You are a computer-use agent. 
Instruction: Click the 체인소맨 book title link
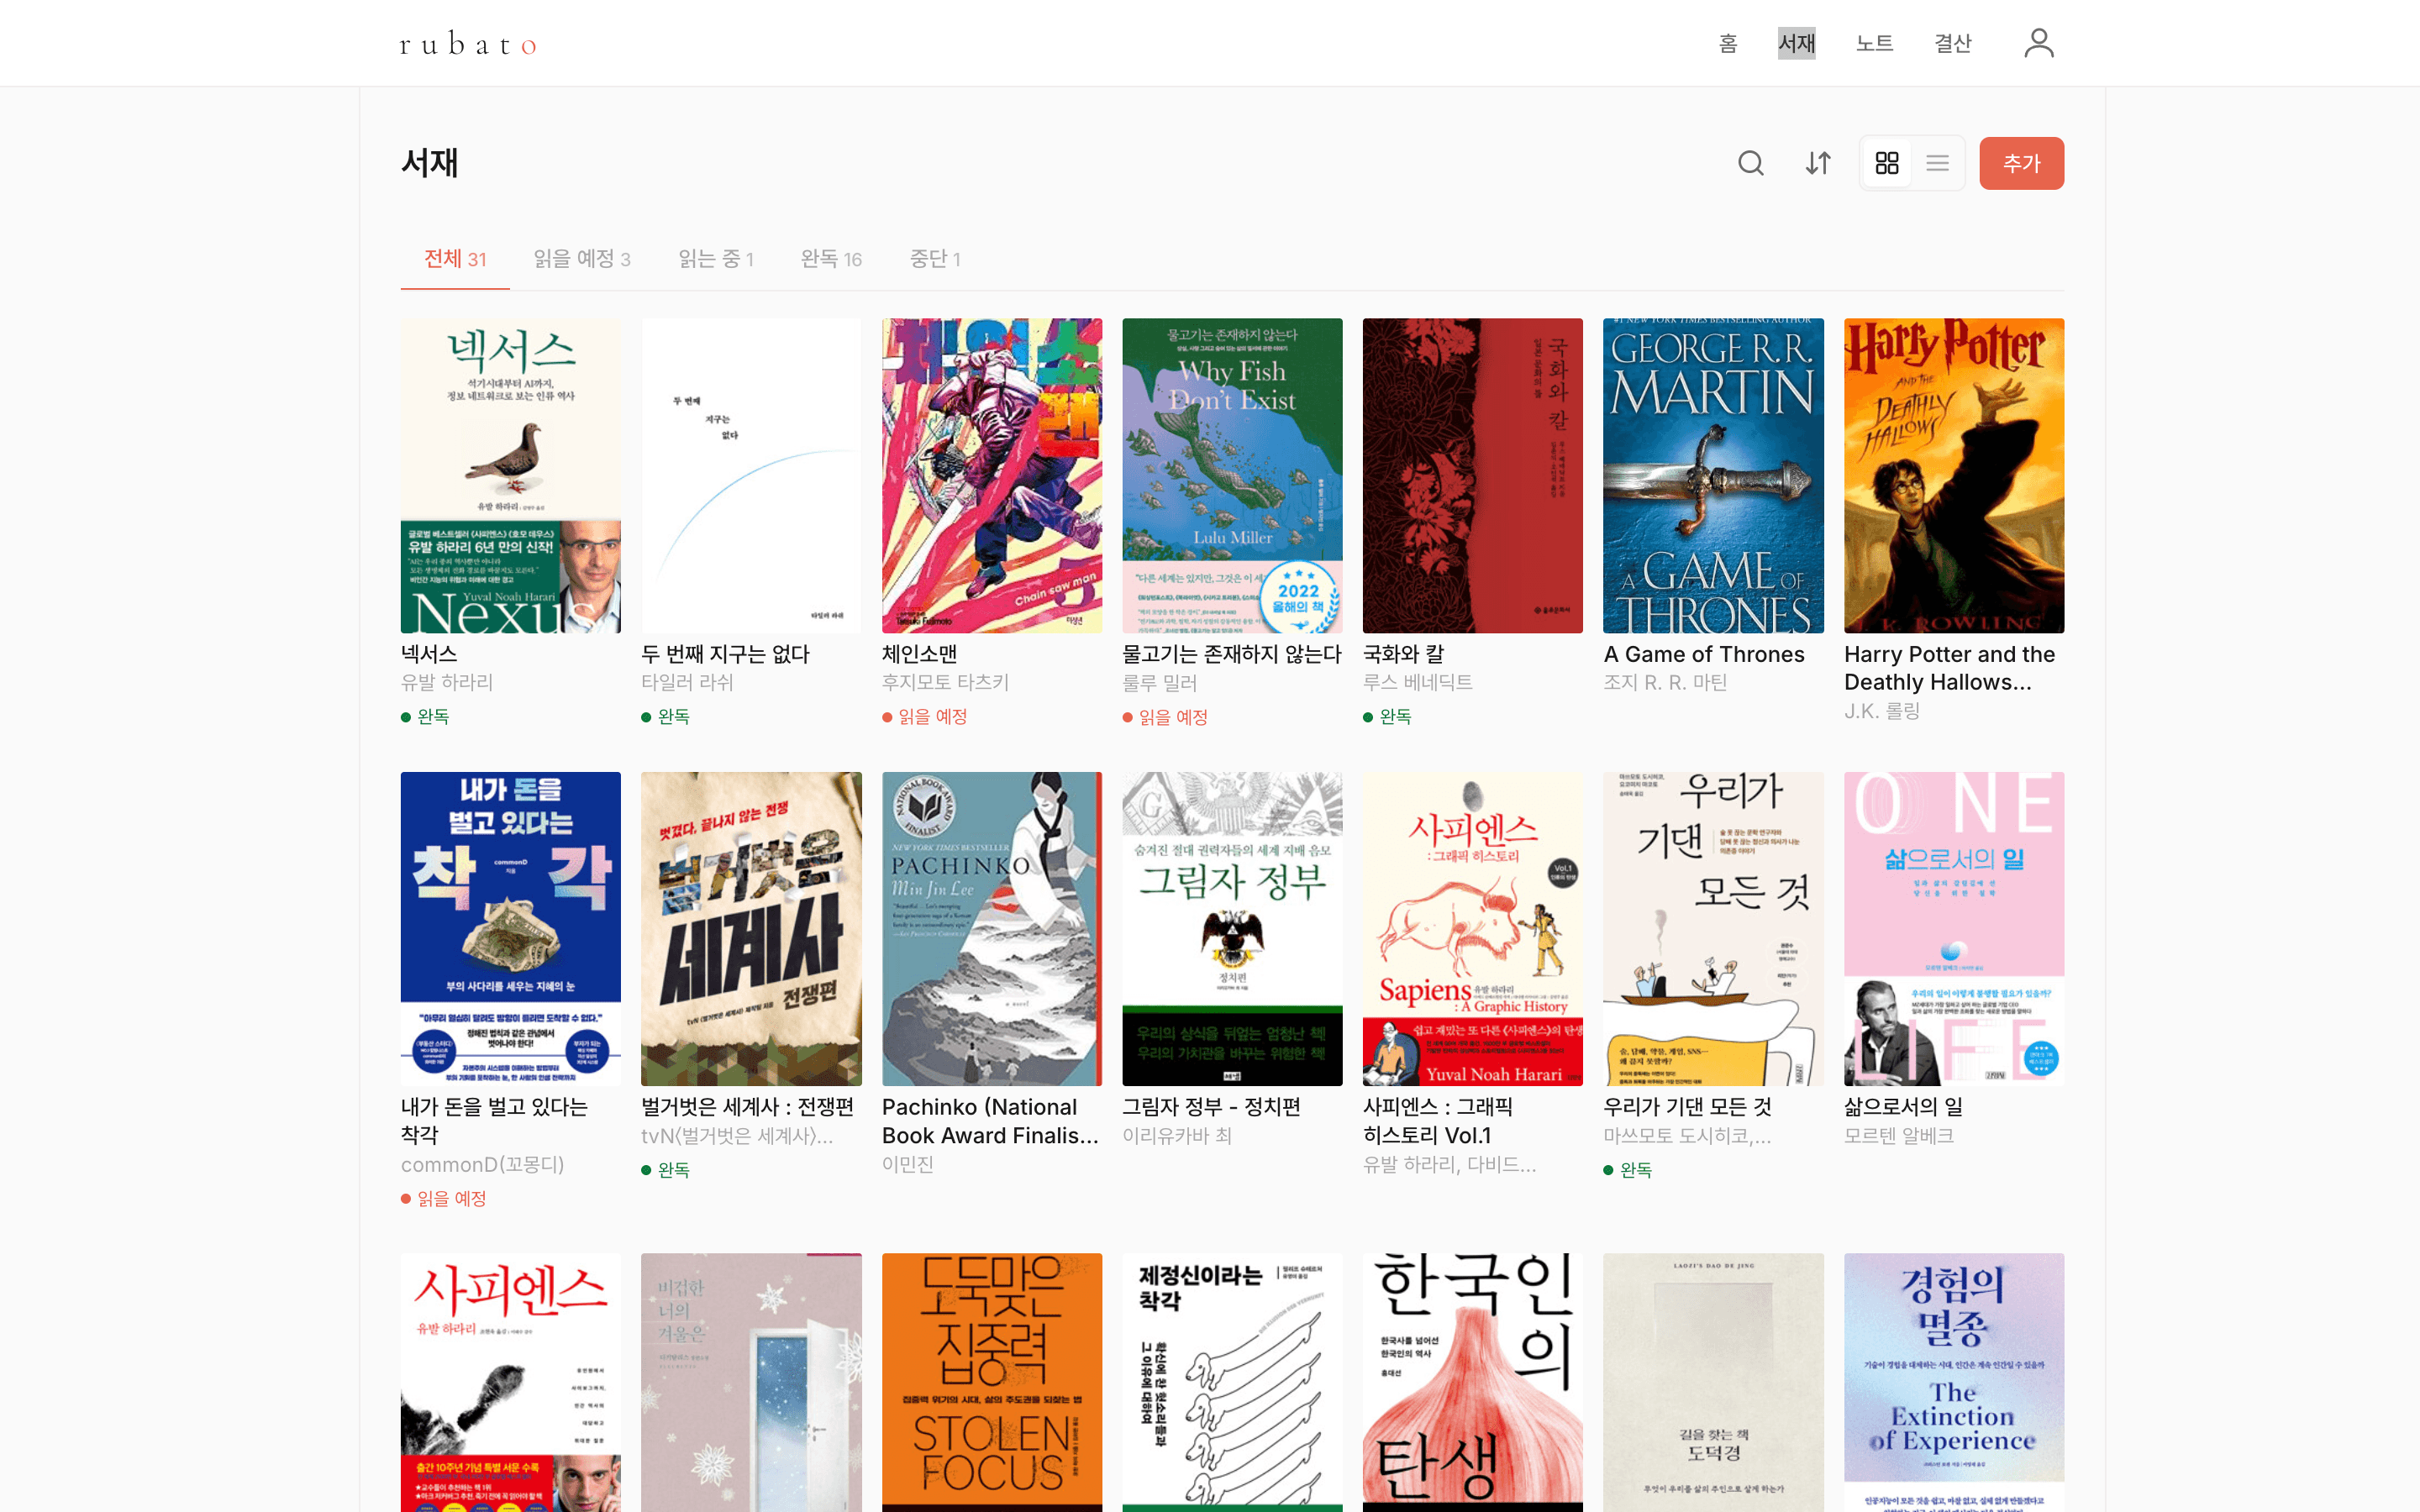919,654
